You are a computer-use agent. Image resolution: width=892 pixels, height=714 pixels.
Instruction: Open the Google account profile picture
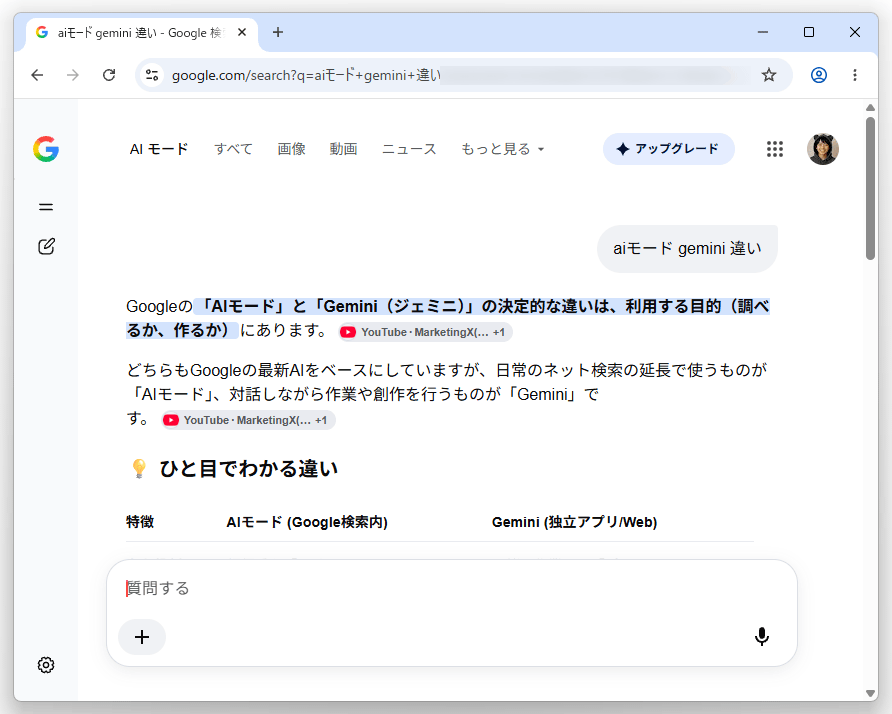[823, 149]
